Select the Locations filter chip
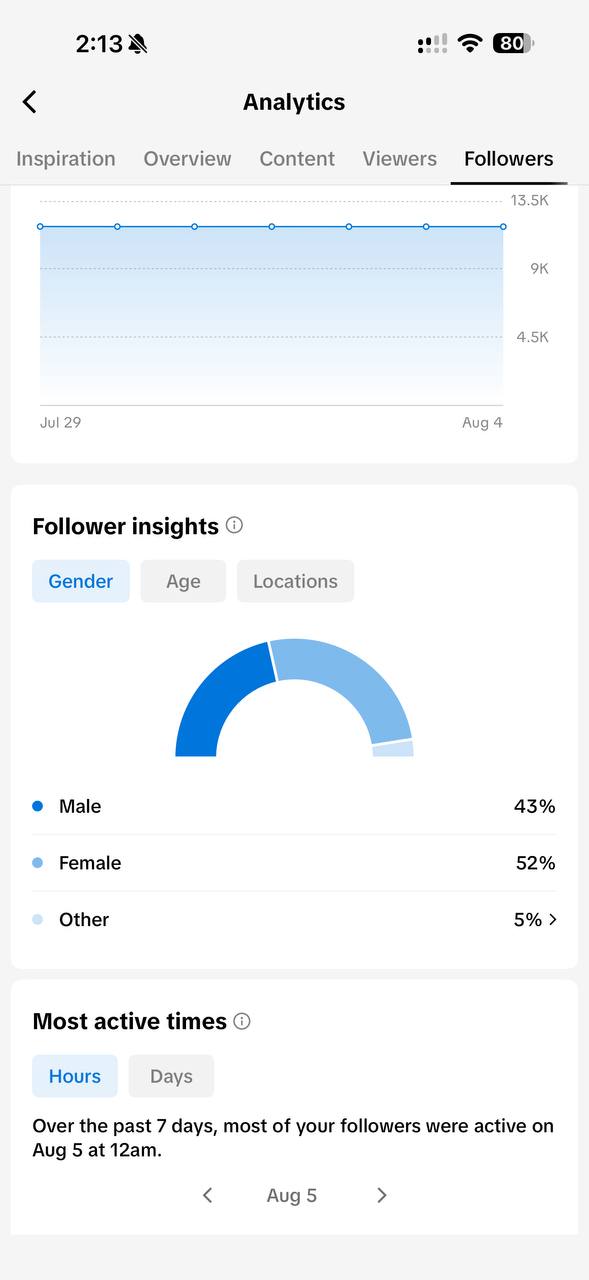 [x=295, y=581]
